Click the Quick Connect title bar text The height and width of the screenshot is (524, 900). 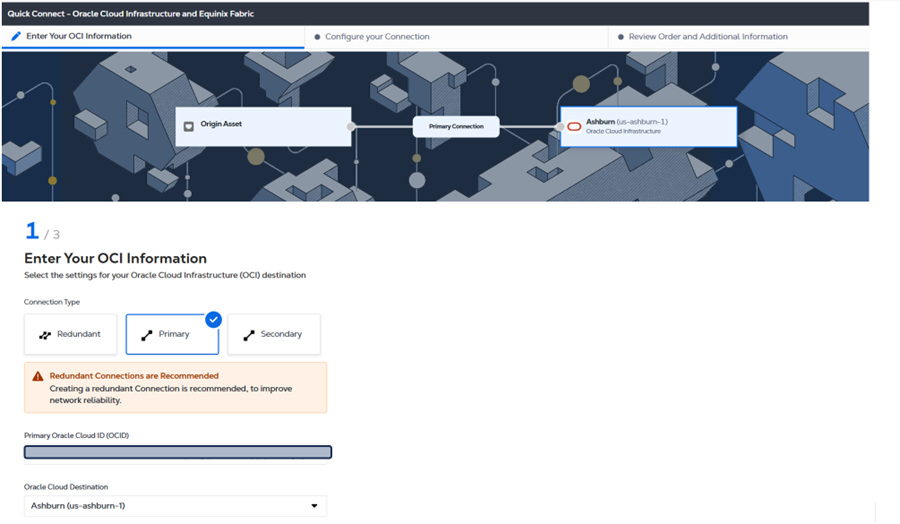coord(130,13)
